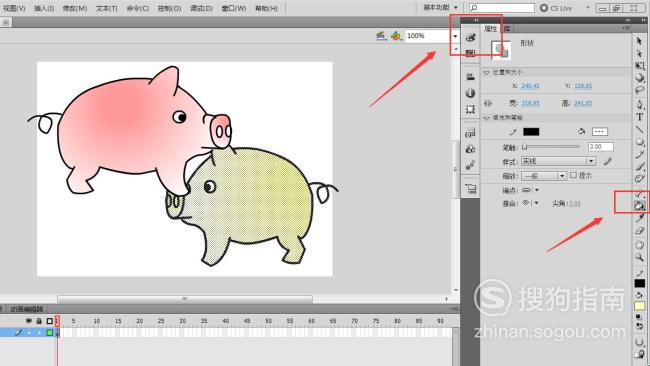Open the stroke style dropdown
The image size is (650, 366).
[x=558, y=161]
